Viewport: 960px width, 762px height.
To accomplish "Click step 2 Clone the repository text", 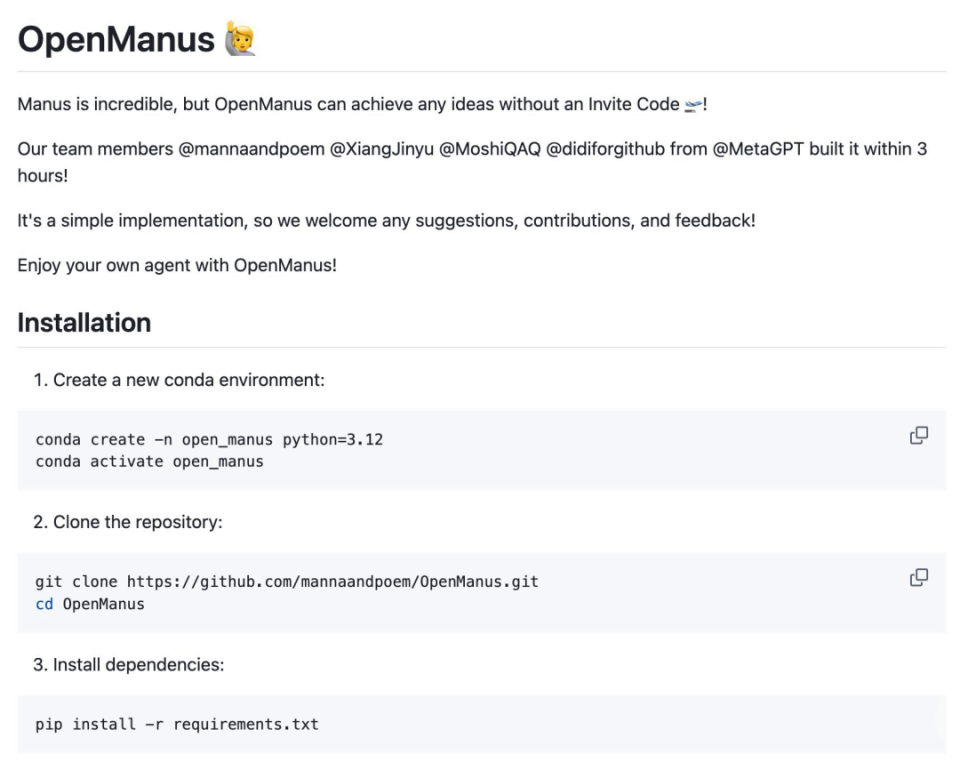I will [x=128, y=522].
